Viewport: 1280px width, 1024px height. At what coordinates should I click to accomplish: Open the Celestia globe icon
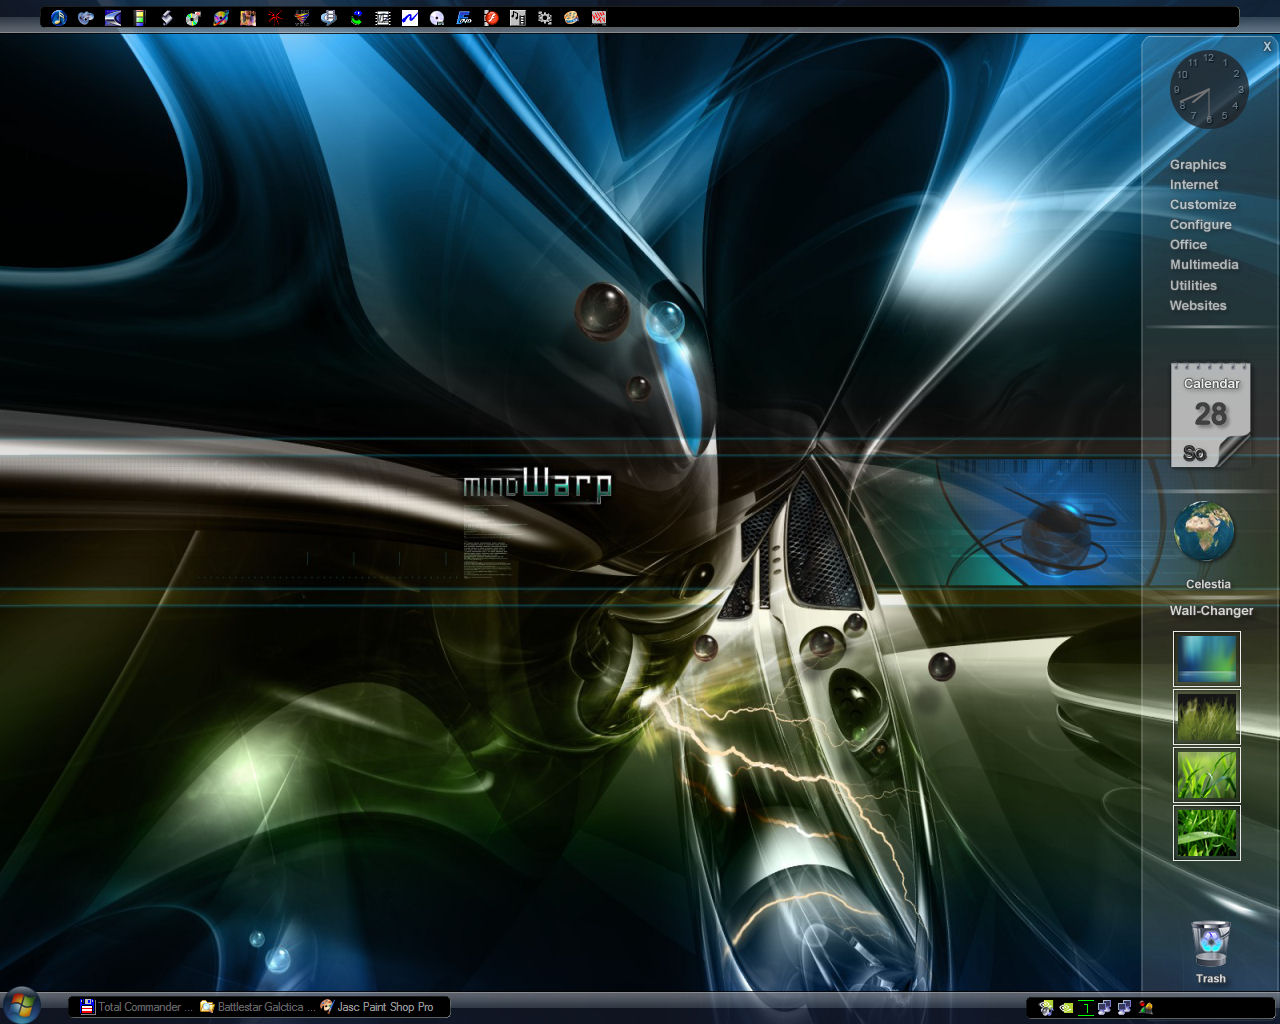1205,532
